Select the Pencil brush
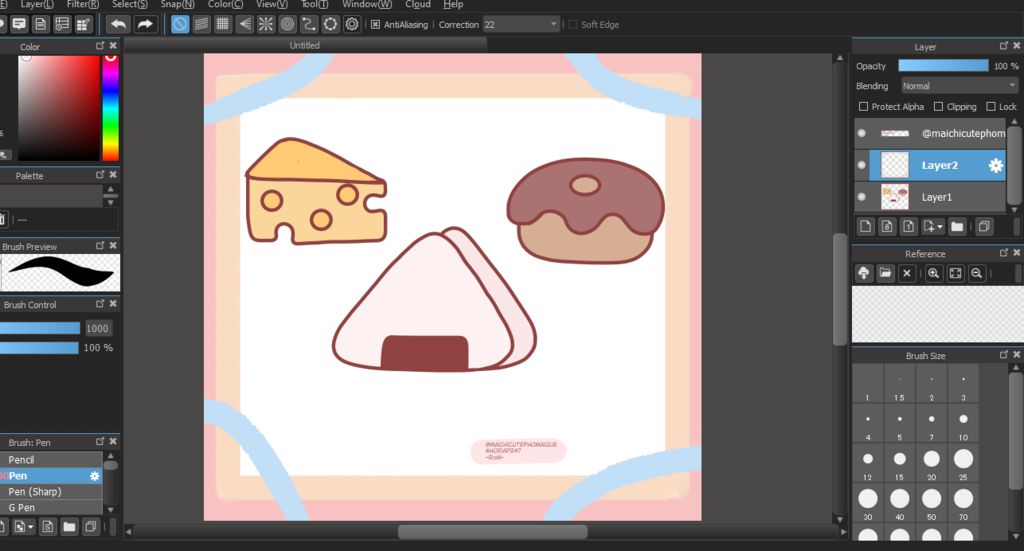Image resolution: width=1024 pixels, height=551 pixels. tap(51, 460)
